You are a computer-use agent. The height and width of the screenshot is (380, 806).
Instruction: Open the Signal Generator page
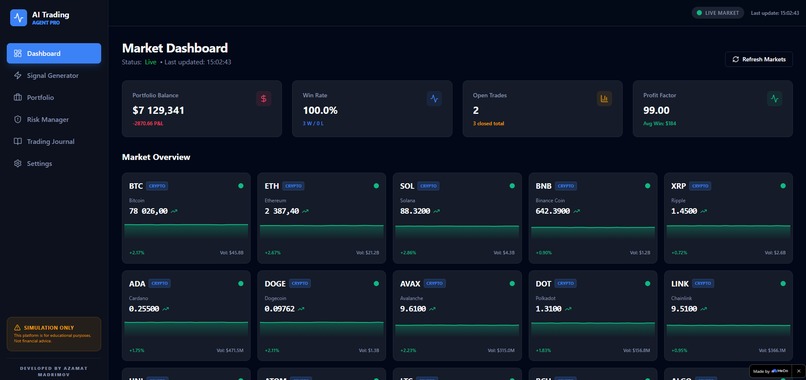point(54,76)
